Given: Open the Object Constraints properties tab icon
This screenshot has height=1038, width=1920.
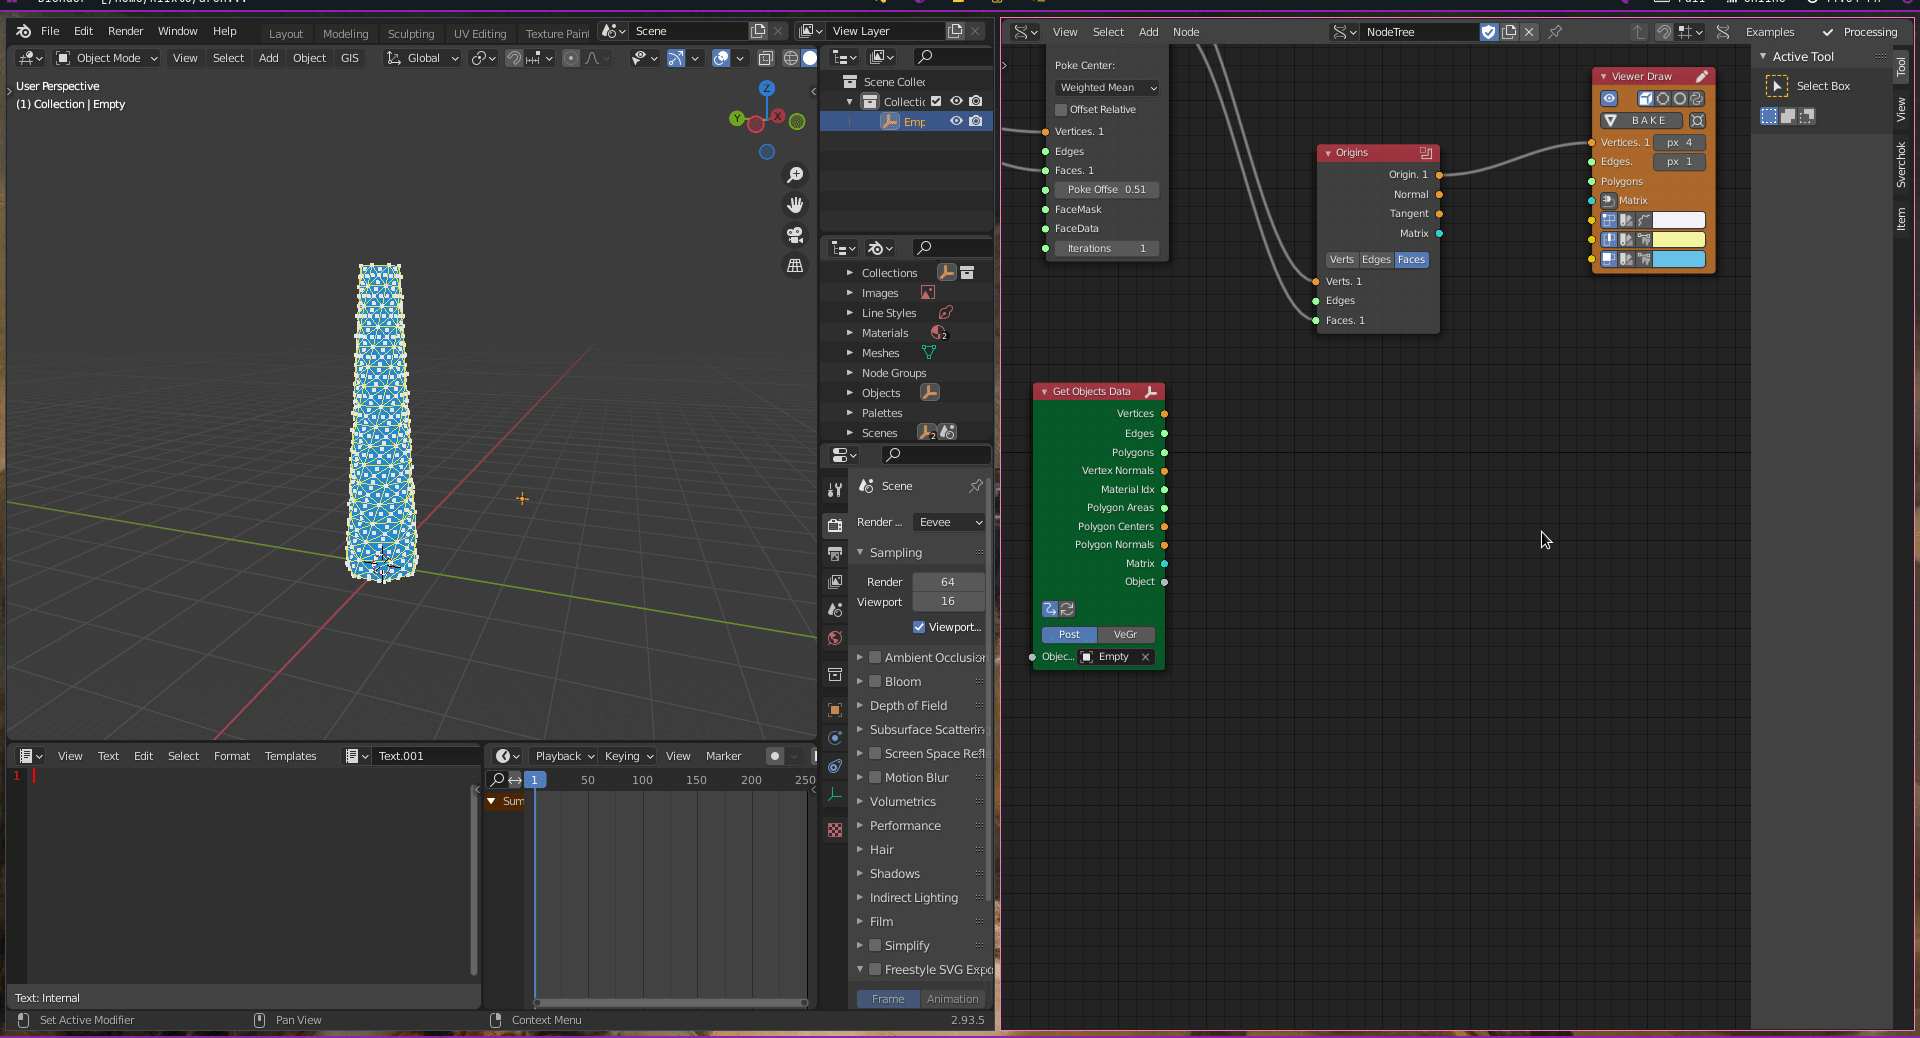Looking at the screenshot, I should [x=835, y=766].
